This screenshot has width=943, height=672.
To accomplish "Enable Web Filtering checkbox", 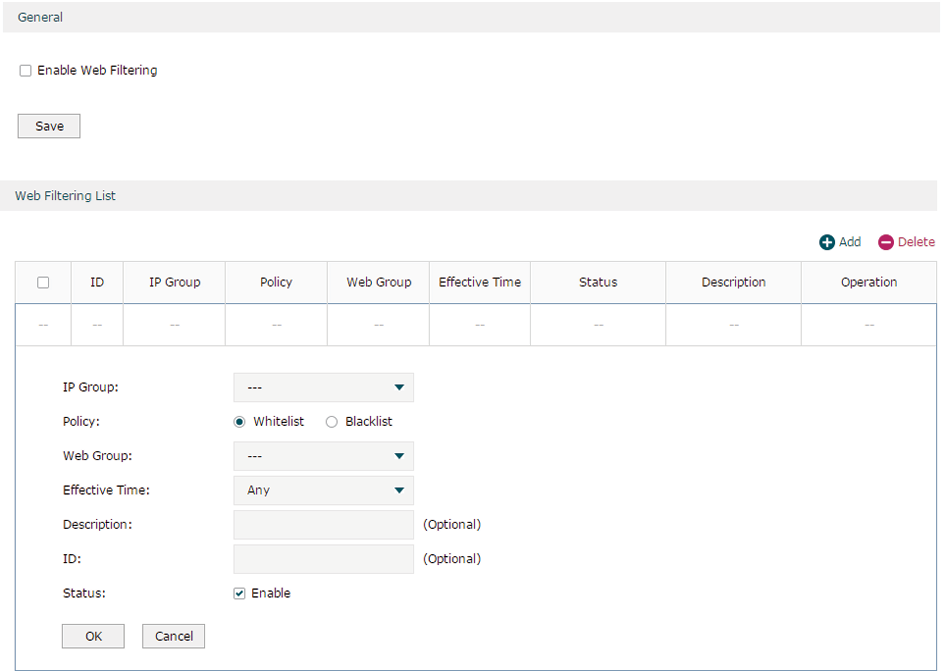I will (x=25, y=70).
